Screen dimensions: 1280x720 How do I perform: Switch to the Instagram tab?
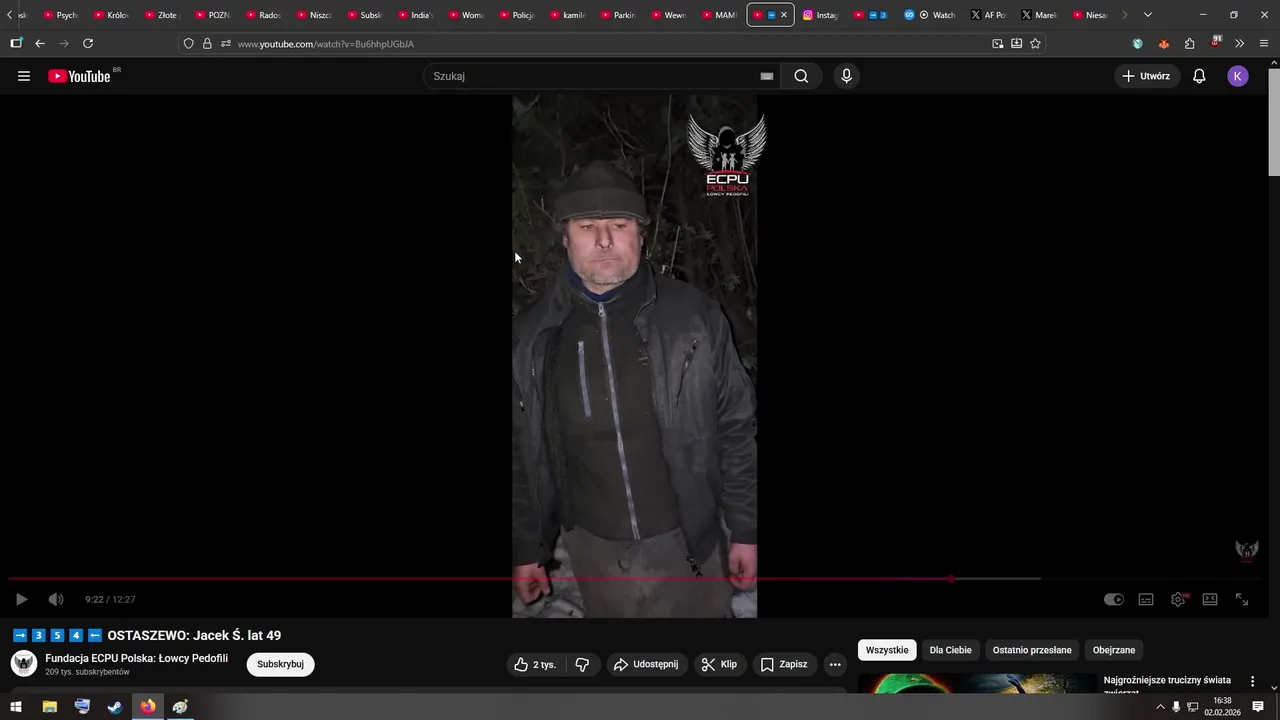coord(822,15)
